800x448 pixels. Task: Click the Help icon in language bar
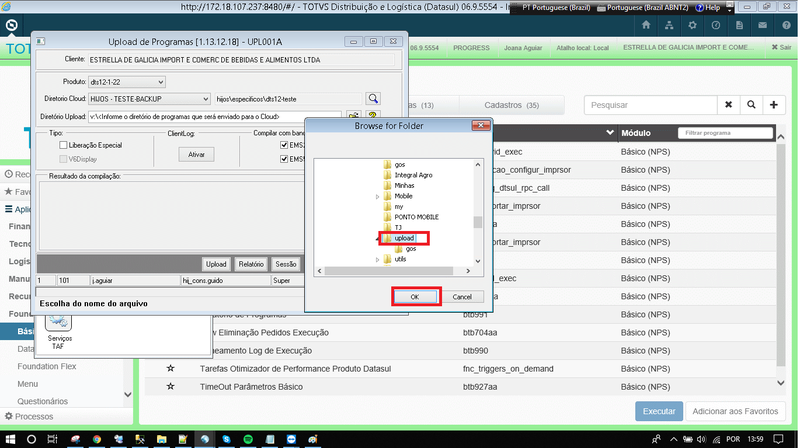pyautogui.click(x=708, y=8)
